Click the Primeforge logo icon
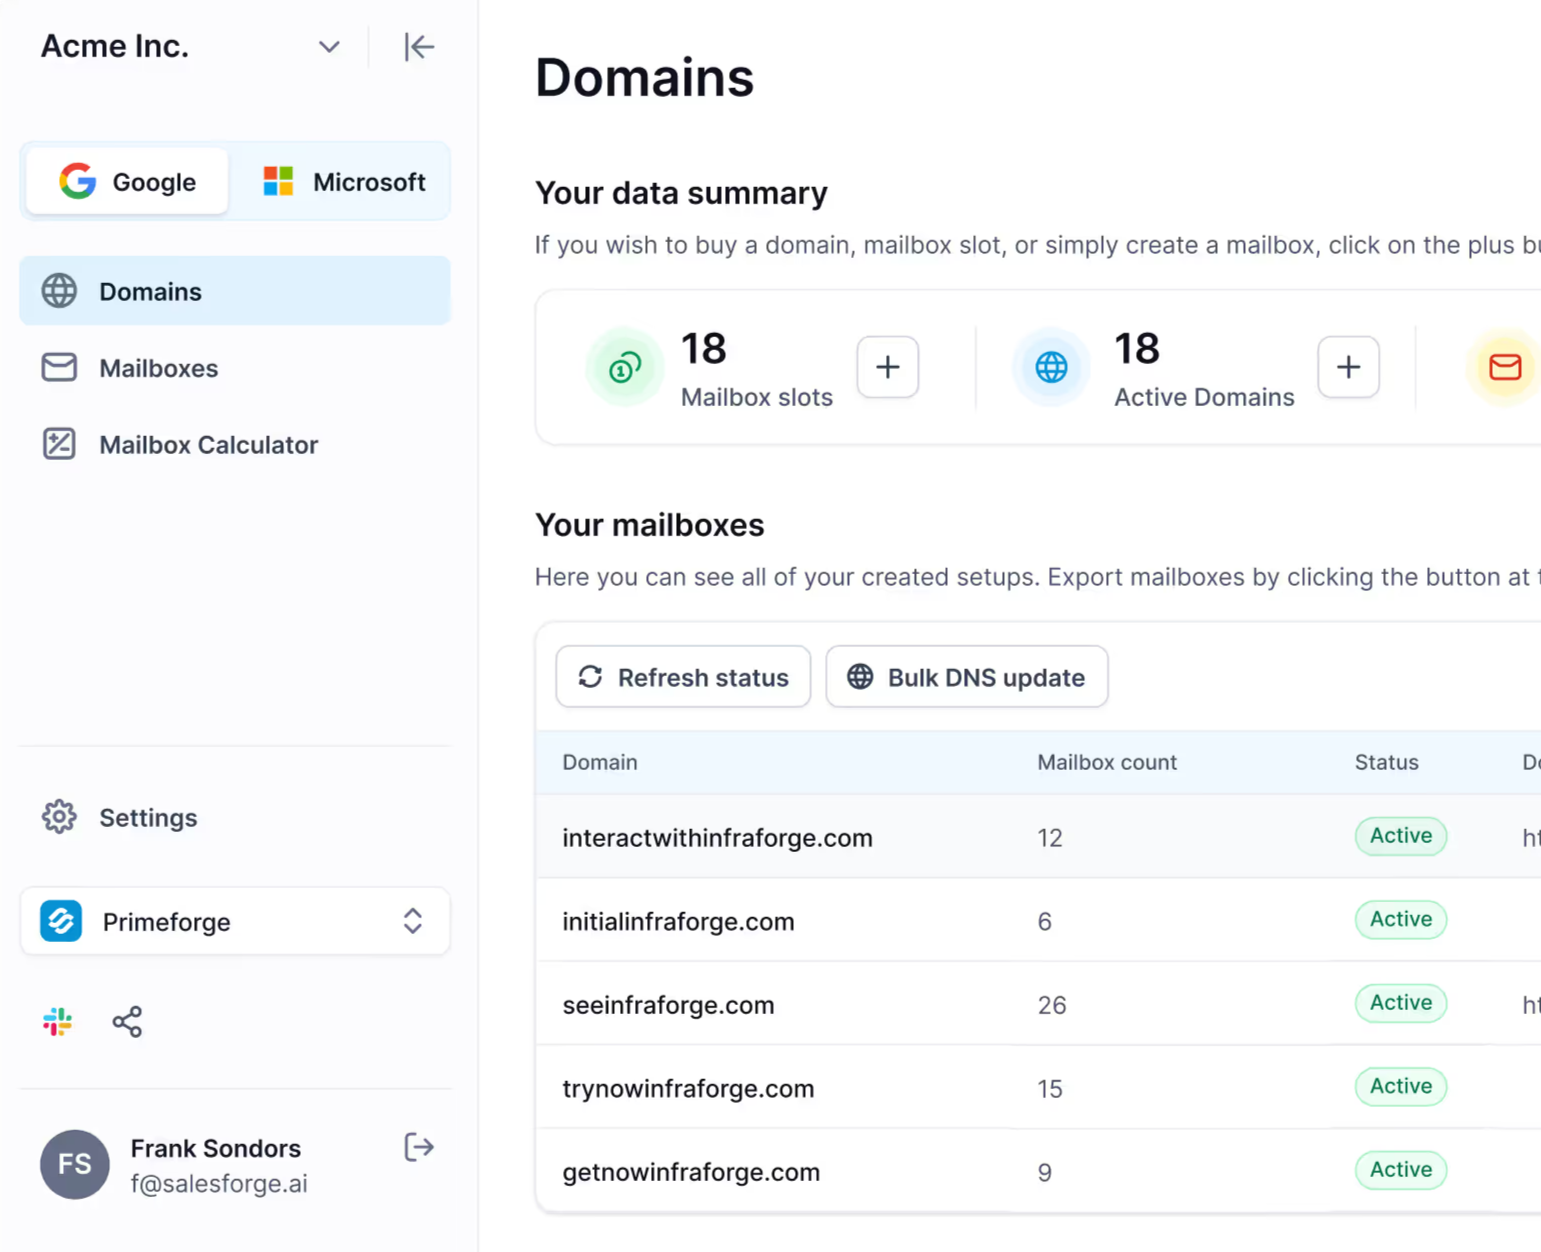 pyautogui.click(x=61, y=921)
